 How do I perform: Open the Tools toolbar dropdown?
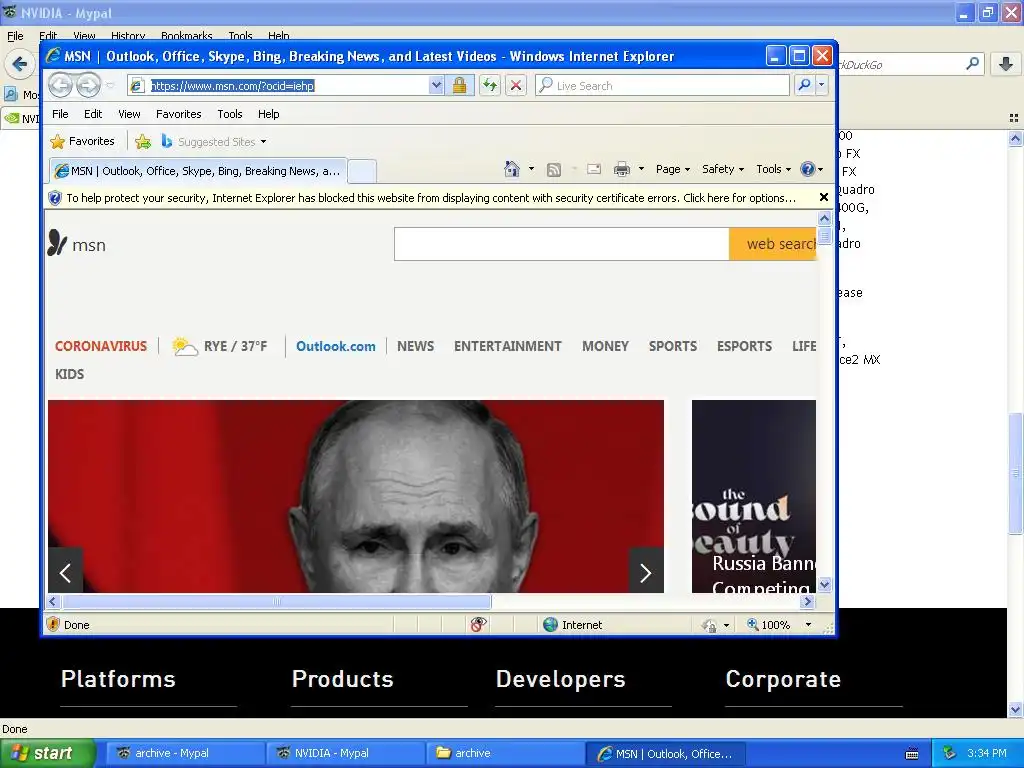click(773, 169)
